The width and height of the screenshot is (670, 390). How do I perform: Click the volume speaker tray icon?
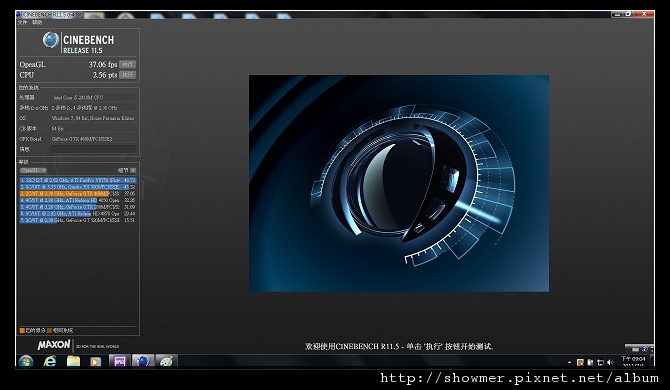pos(611,362)
